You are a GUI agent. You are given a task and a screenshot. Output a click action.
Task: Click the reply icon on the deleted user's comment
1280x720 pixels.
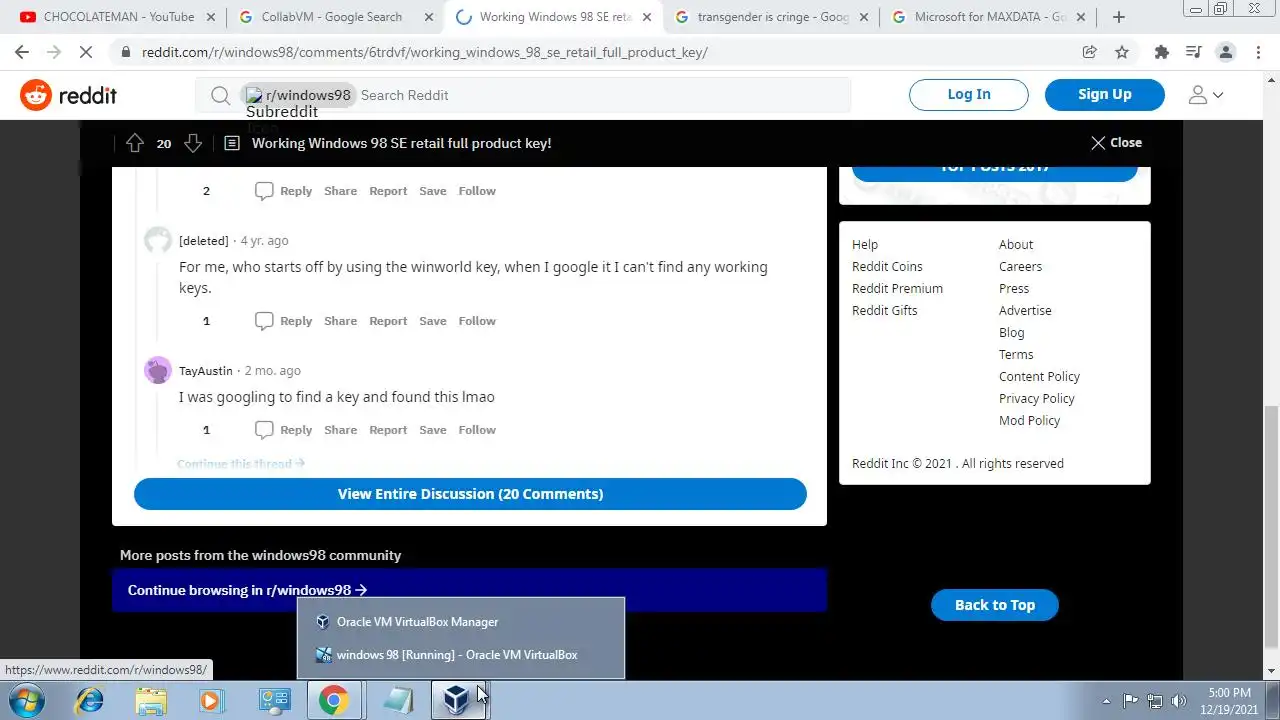(264, 321)
